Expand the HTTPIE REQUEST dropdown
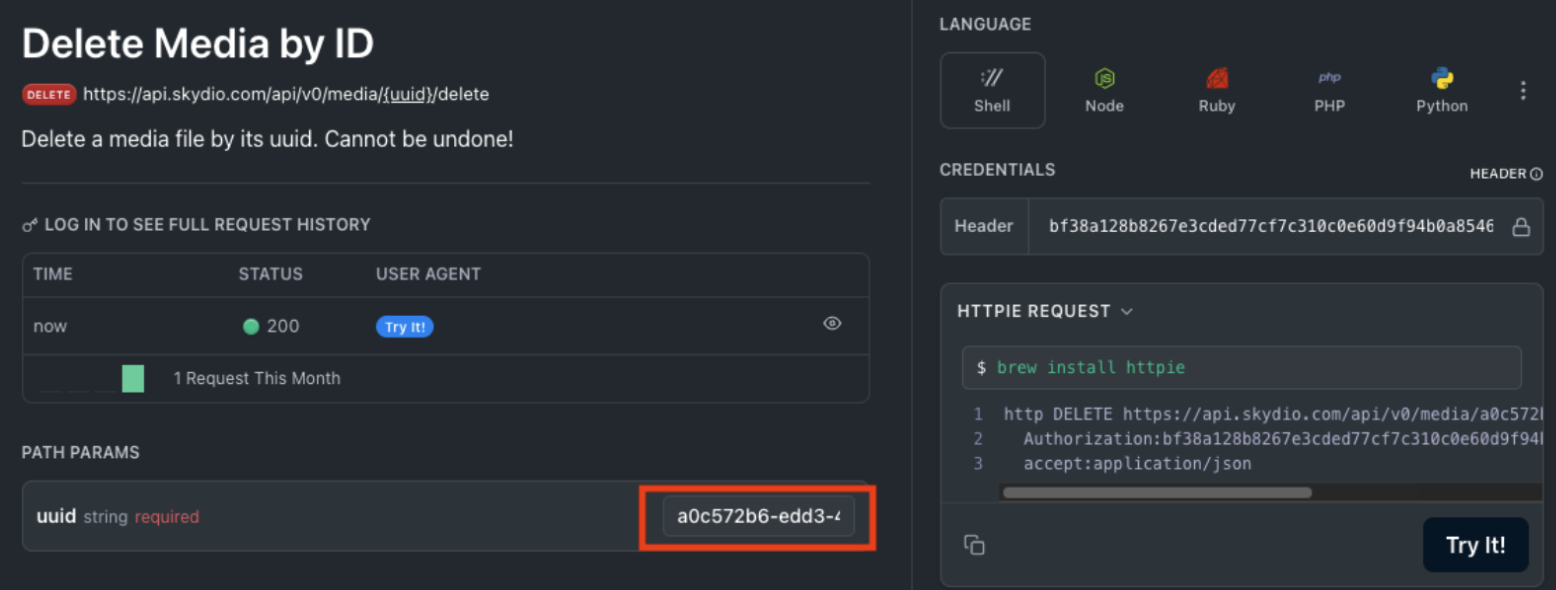Screen dimensions: 1556x590 [x=1045, y=311]
